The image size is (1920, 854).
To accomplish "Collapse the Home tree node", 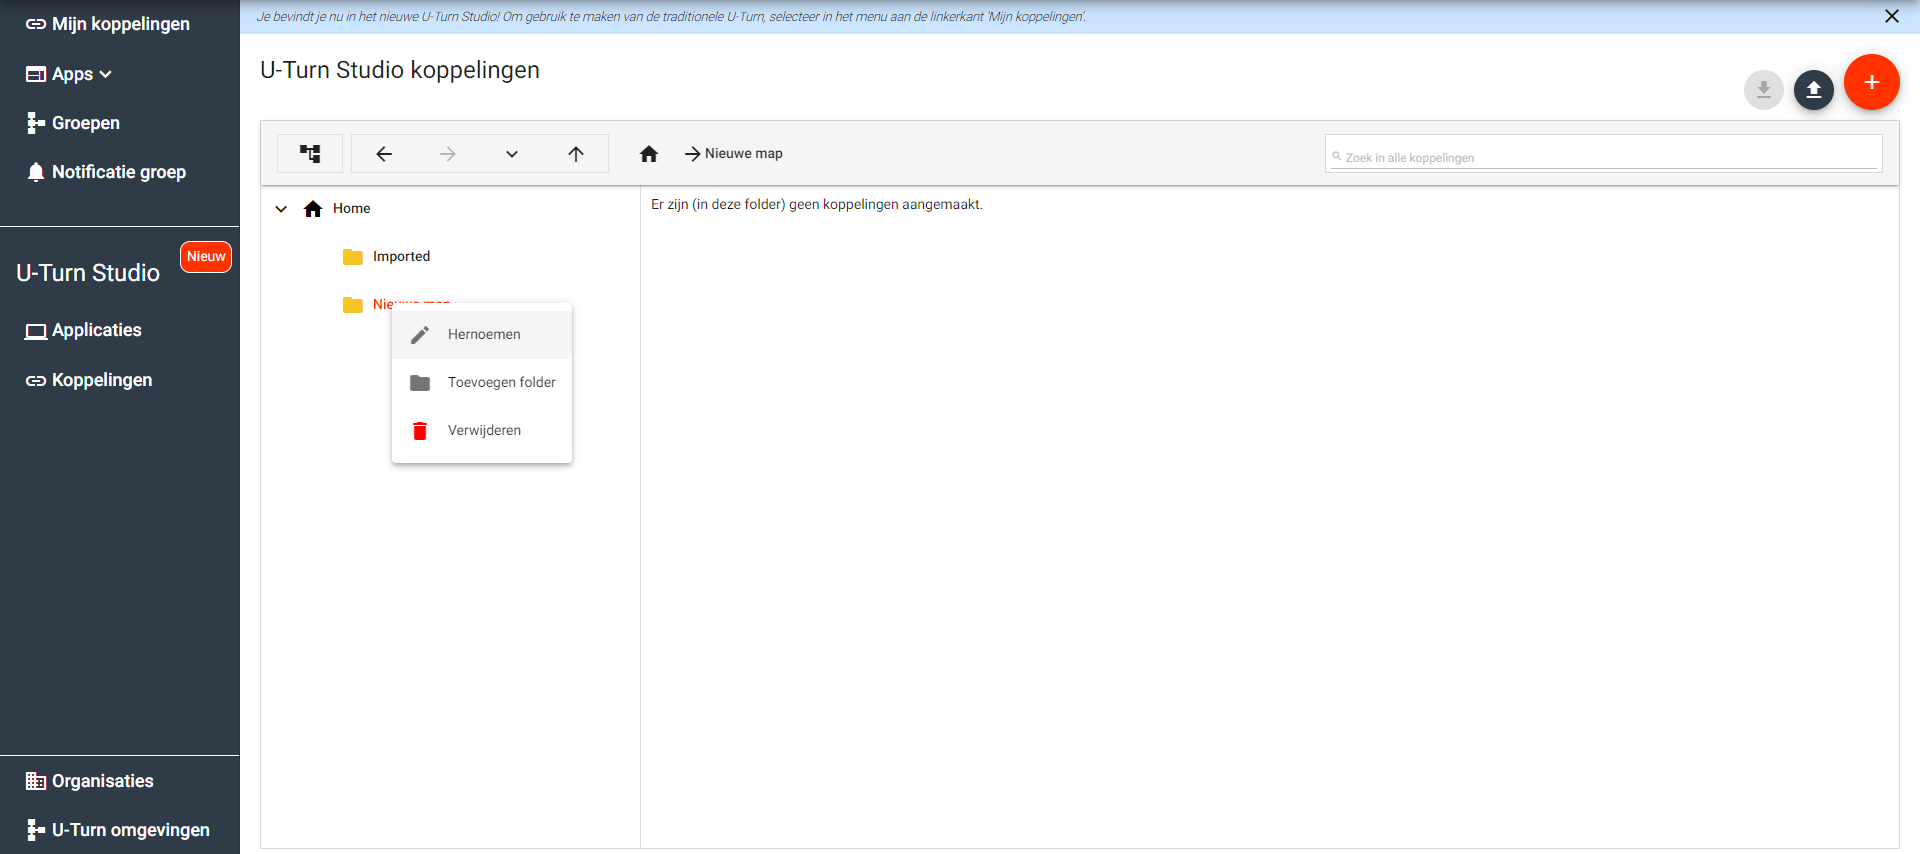I will (281, 209).
